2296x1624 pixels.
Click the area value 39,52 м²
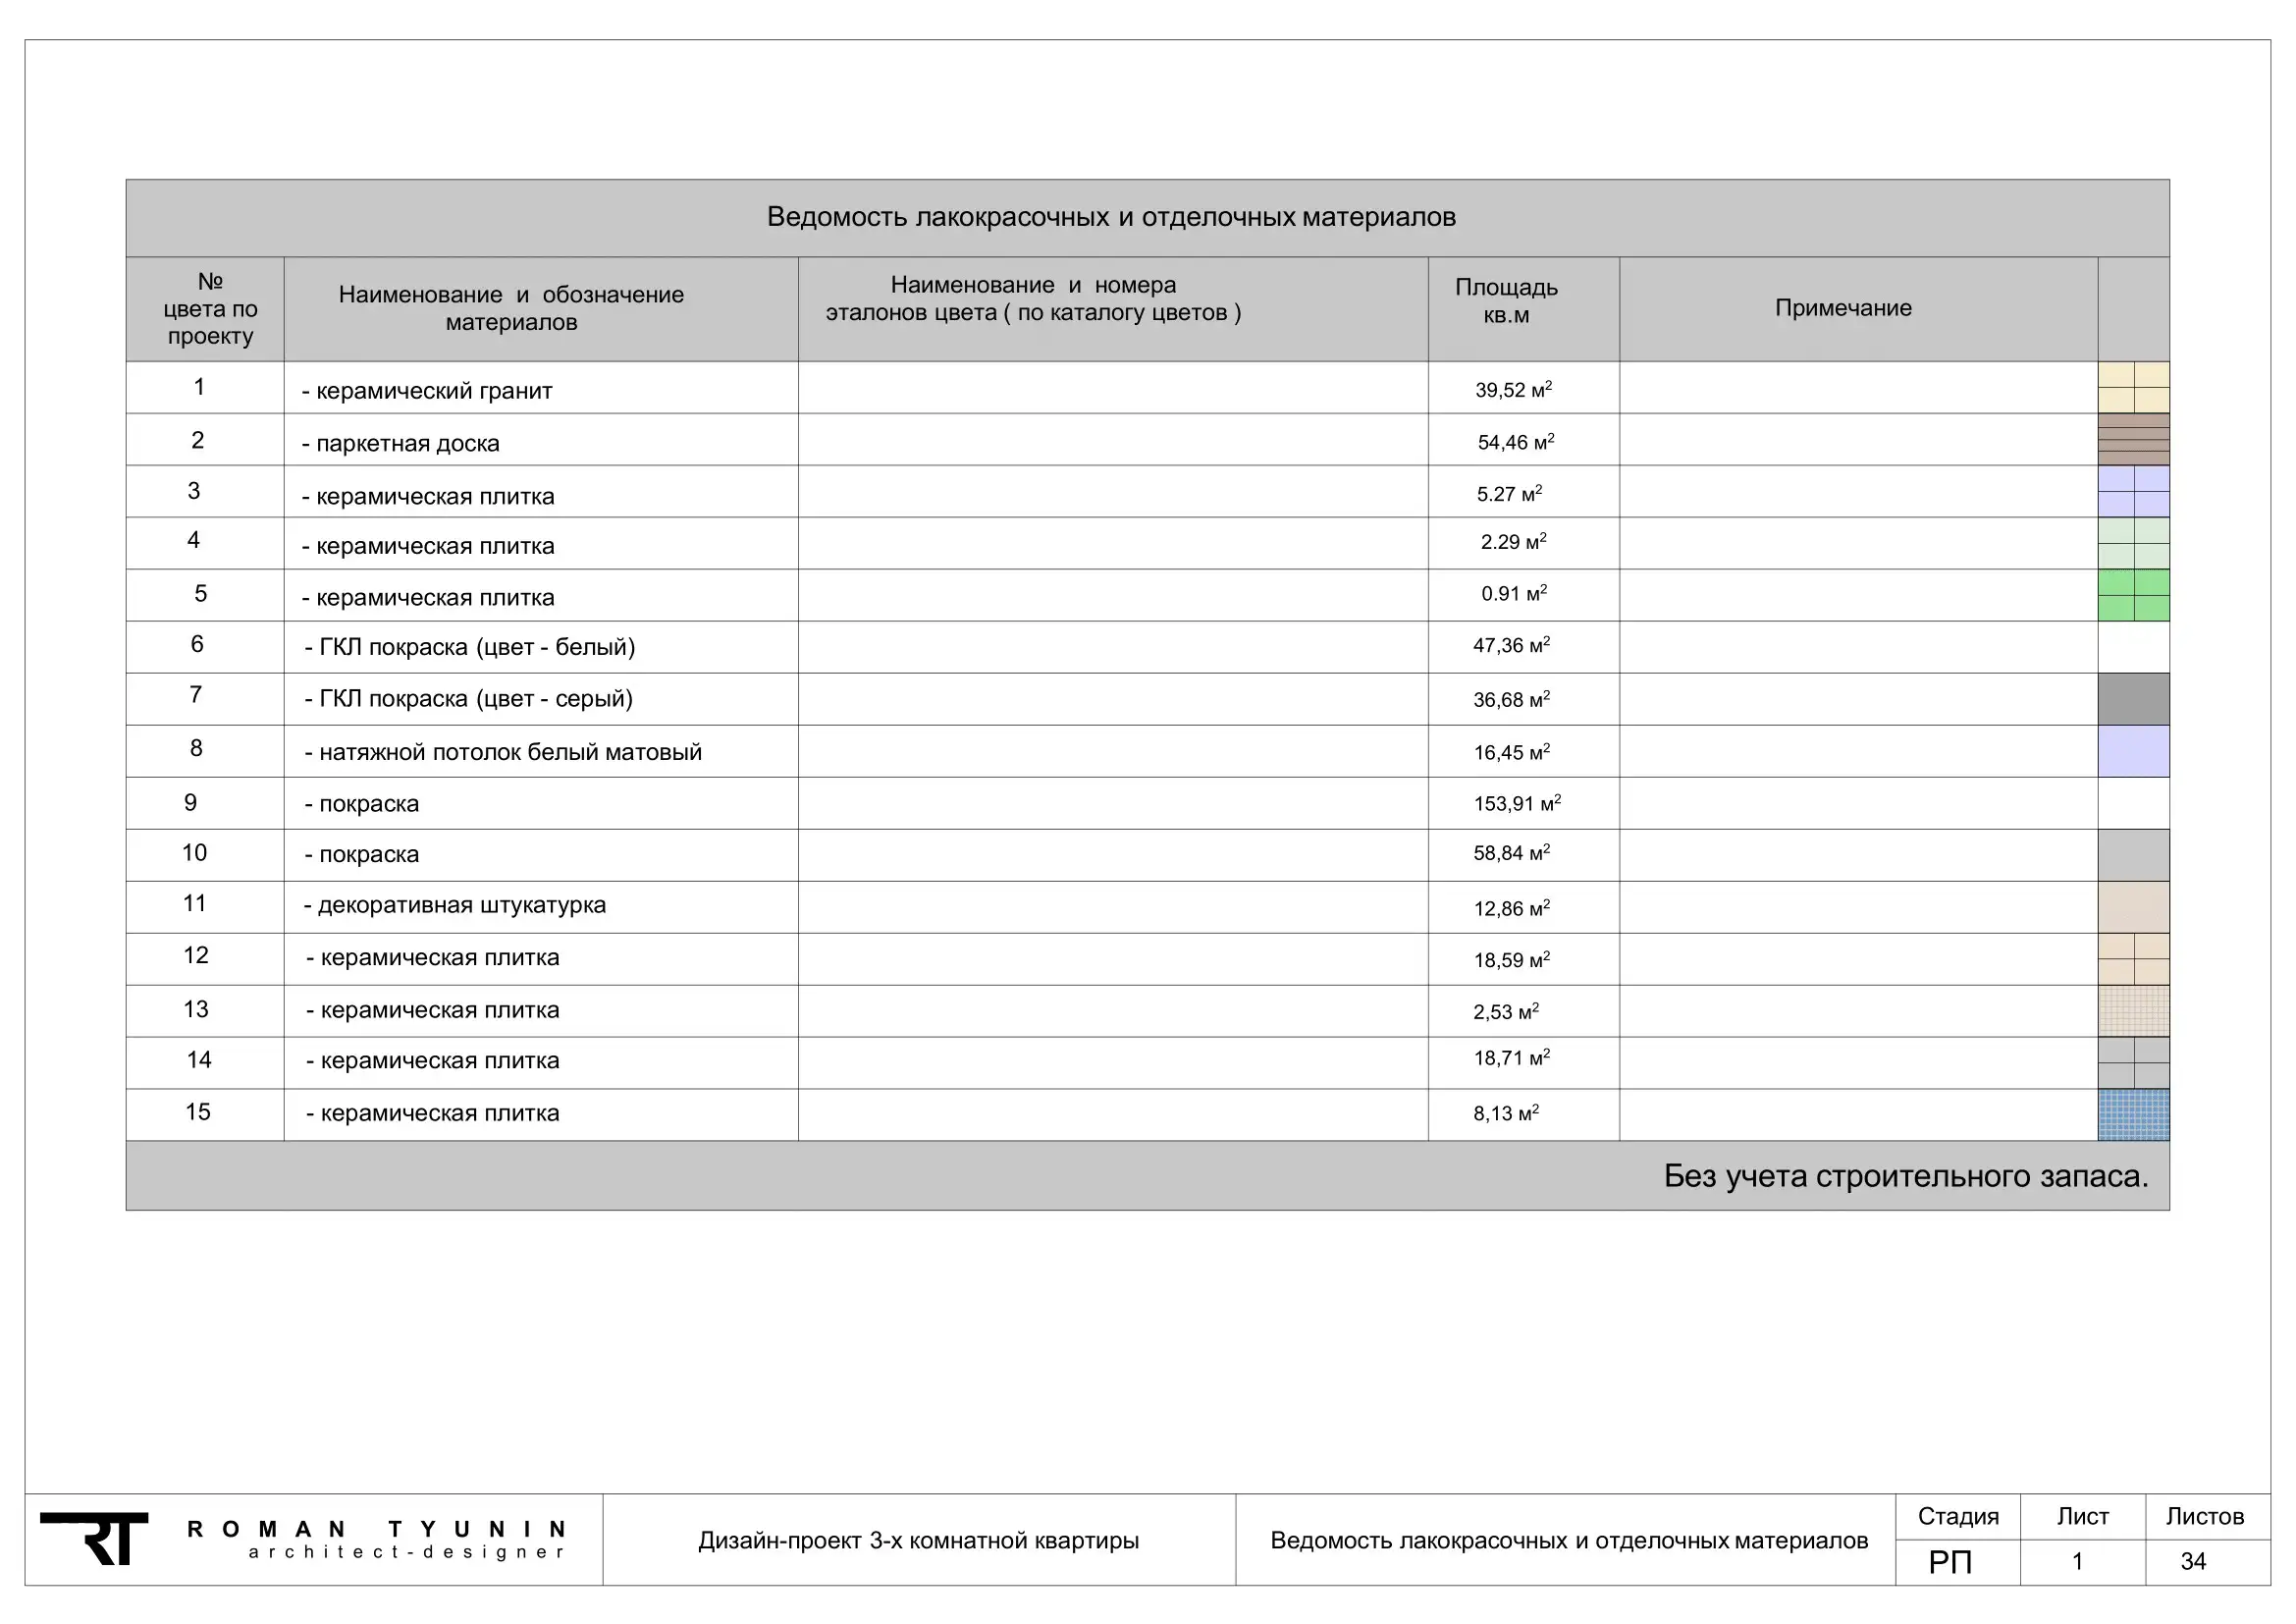point(1513,389)
